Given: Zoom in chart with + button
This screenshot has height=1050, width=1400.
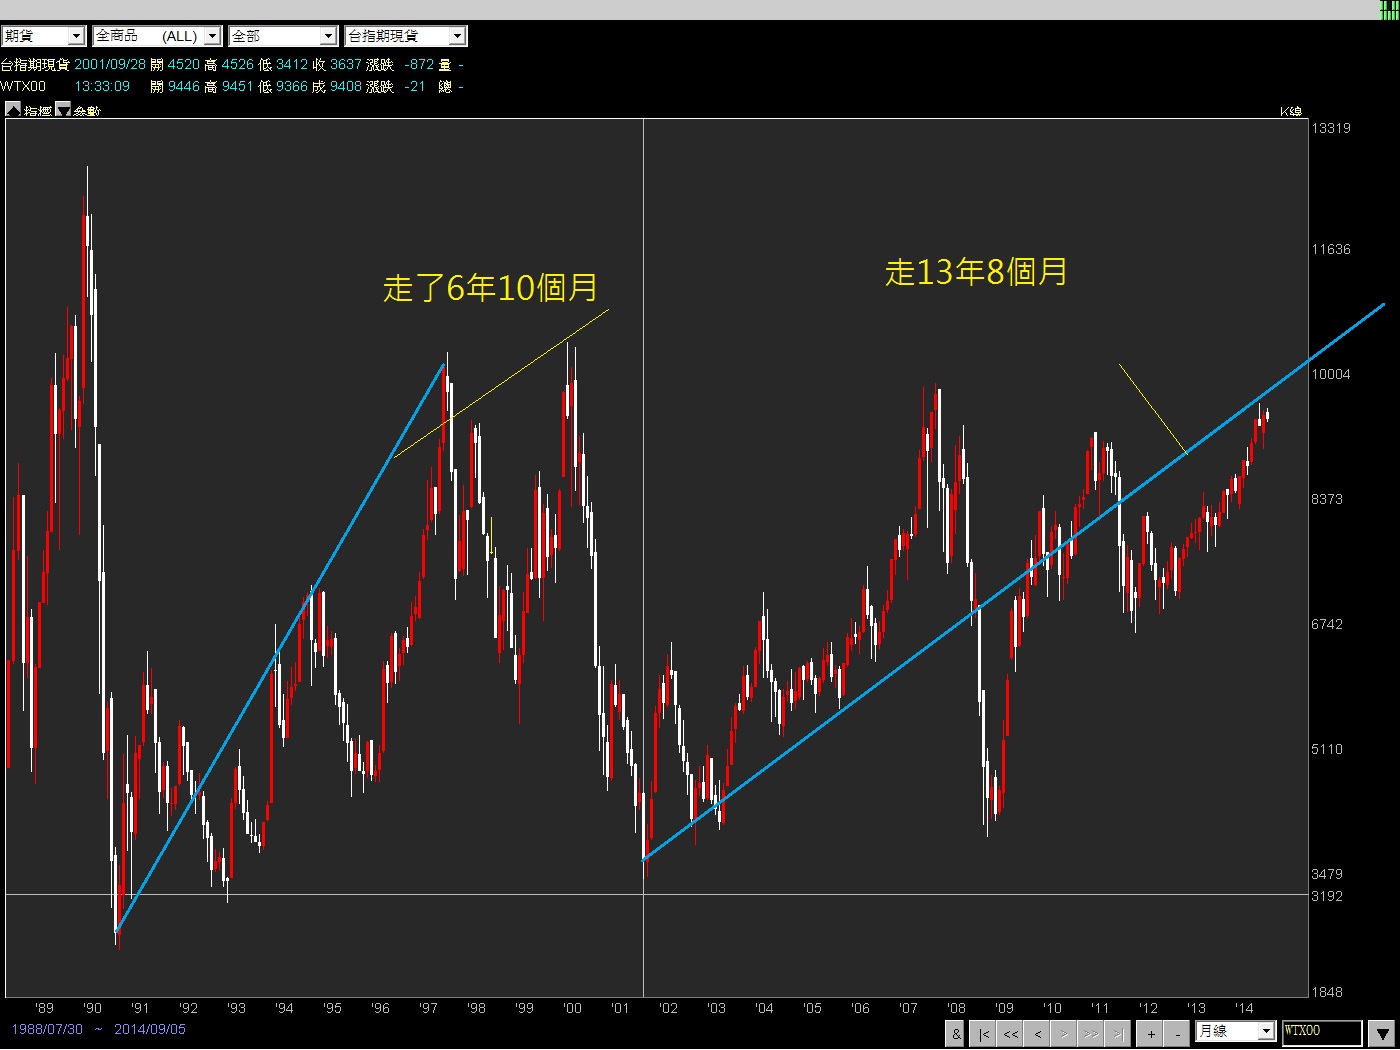Looking at the screenshot, I should coord(1151,1034).
